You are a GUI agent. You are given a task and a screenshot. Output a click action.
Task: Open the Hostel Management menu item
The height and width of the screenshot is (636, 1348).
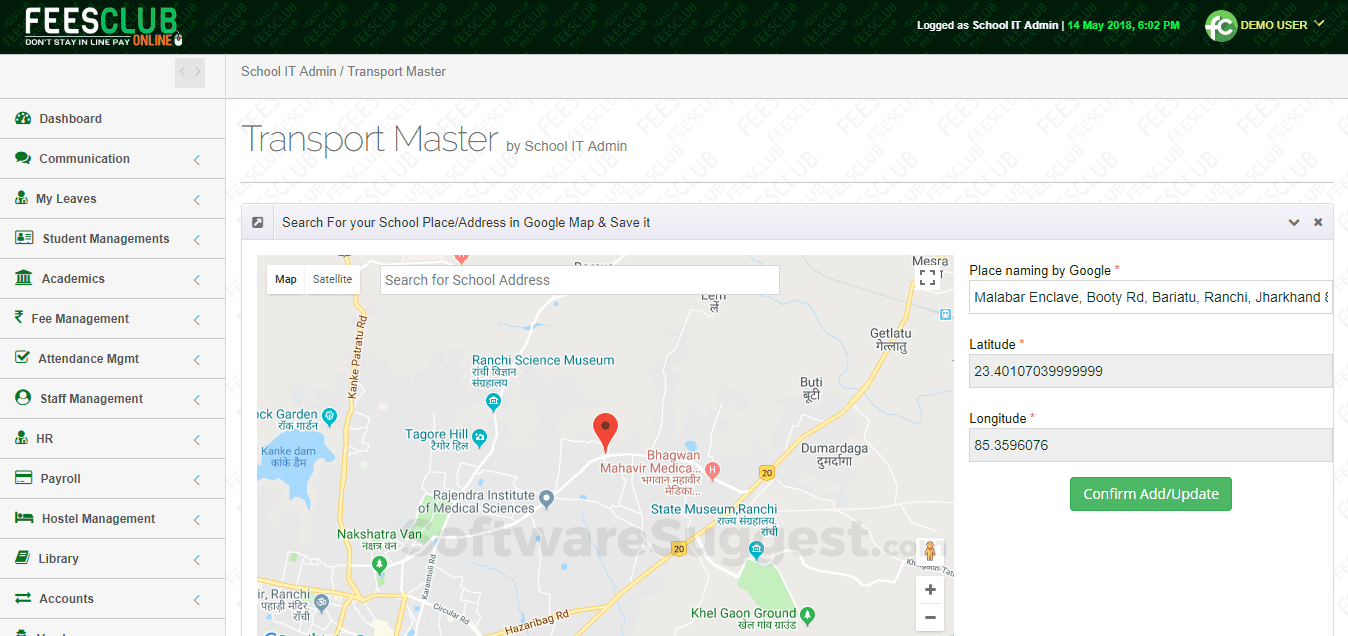coord(112,518)
